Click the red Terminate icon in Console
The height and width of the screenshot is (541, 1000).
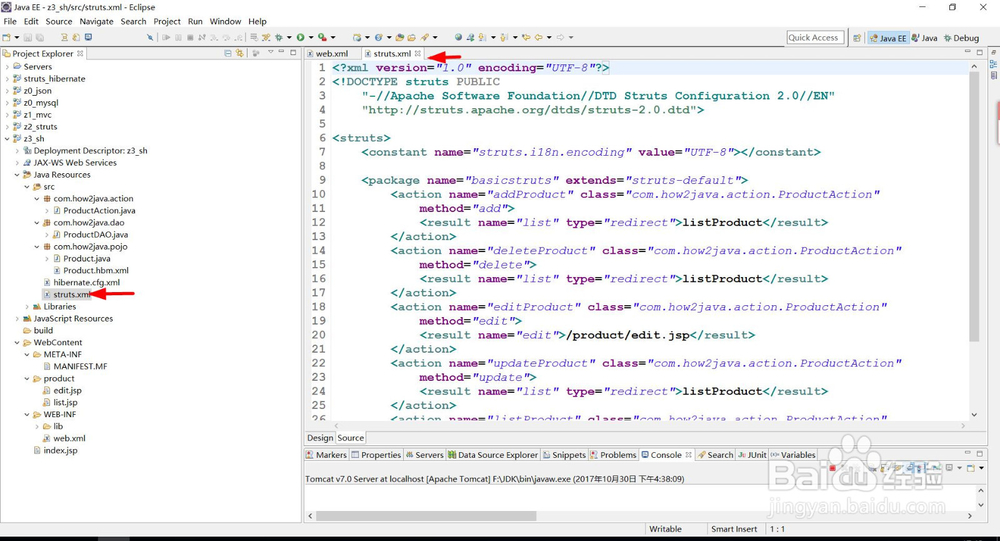click(x=832, y=468)
